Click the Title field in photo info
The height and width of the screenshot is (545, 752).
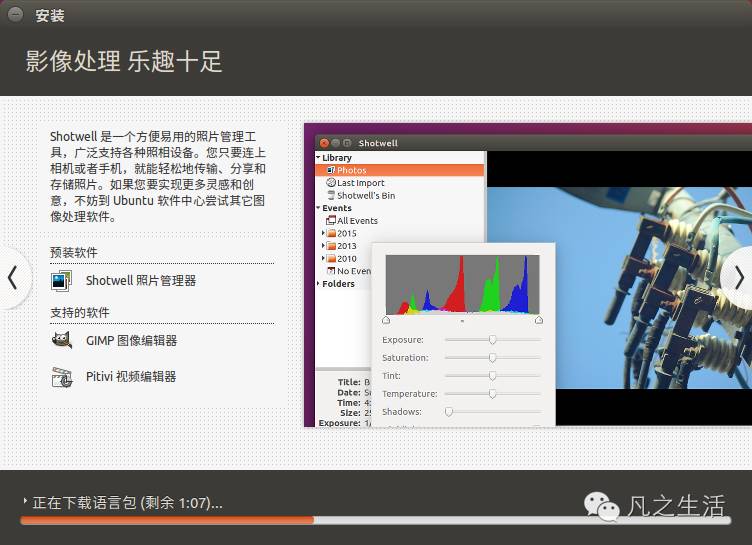[354, 382]
